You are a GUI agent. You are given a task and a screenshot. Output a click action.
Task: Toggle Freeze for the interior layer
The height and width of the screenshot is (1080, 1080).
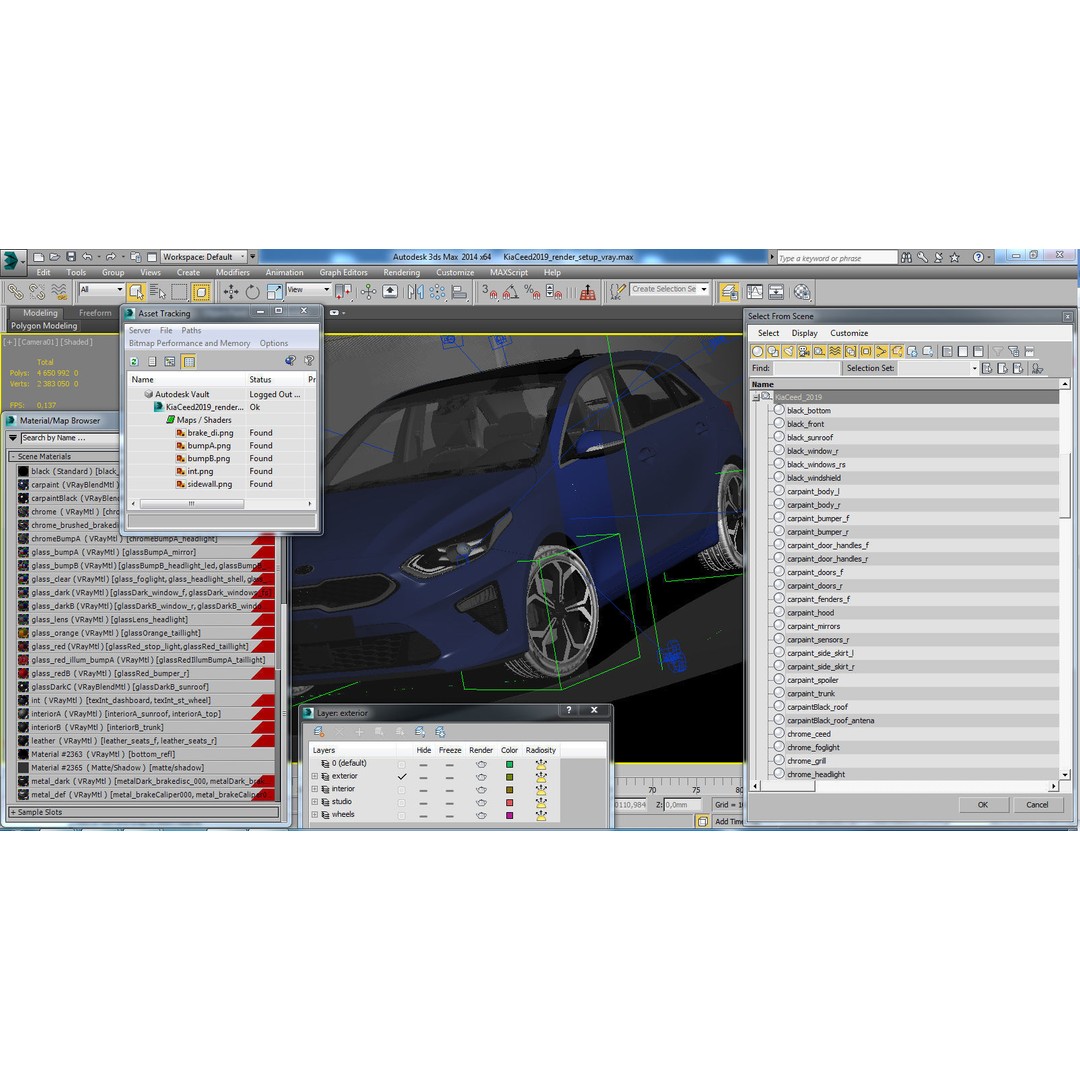[450, 789]
